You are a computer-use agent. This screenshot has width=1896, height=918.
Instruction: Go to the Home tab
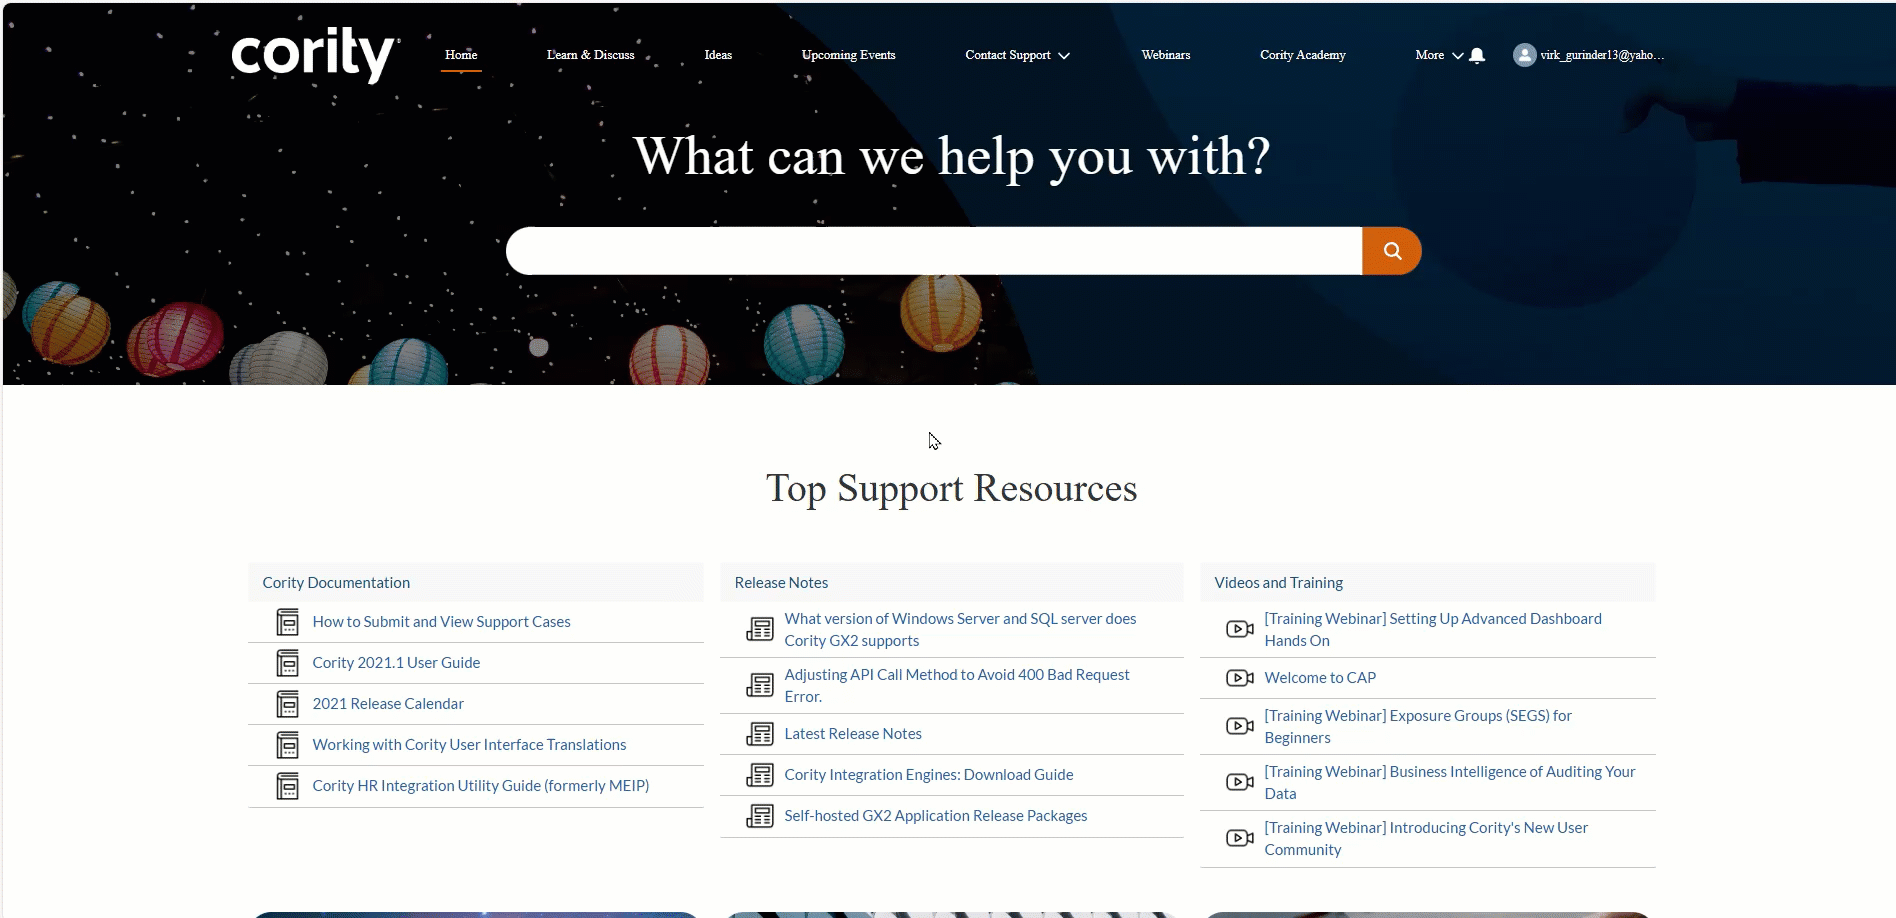461,55
